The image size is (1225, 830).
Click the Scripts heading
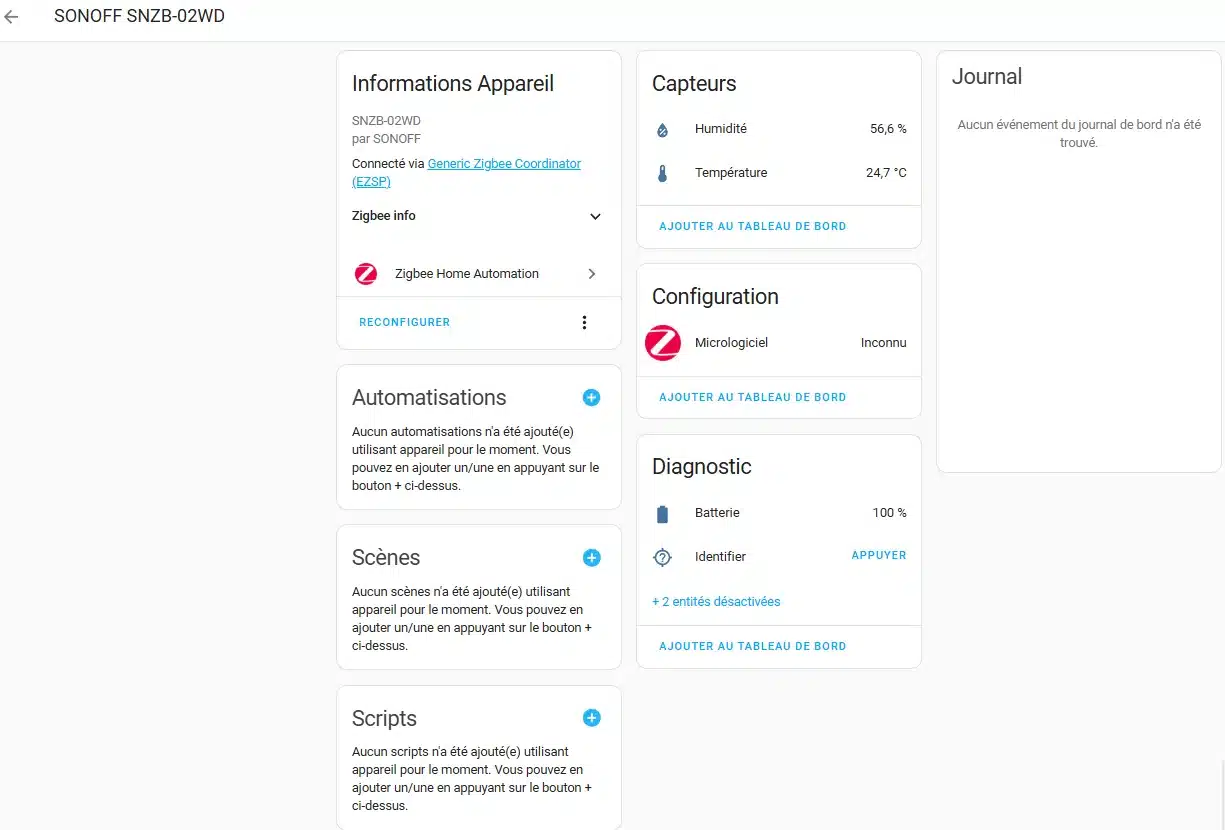(x=384, y=719)
